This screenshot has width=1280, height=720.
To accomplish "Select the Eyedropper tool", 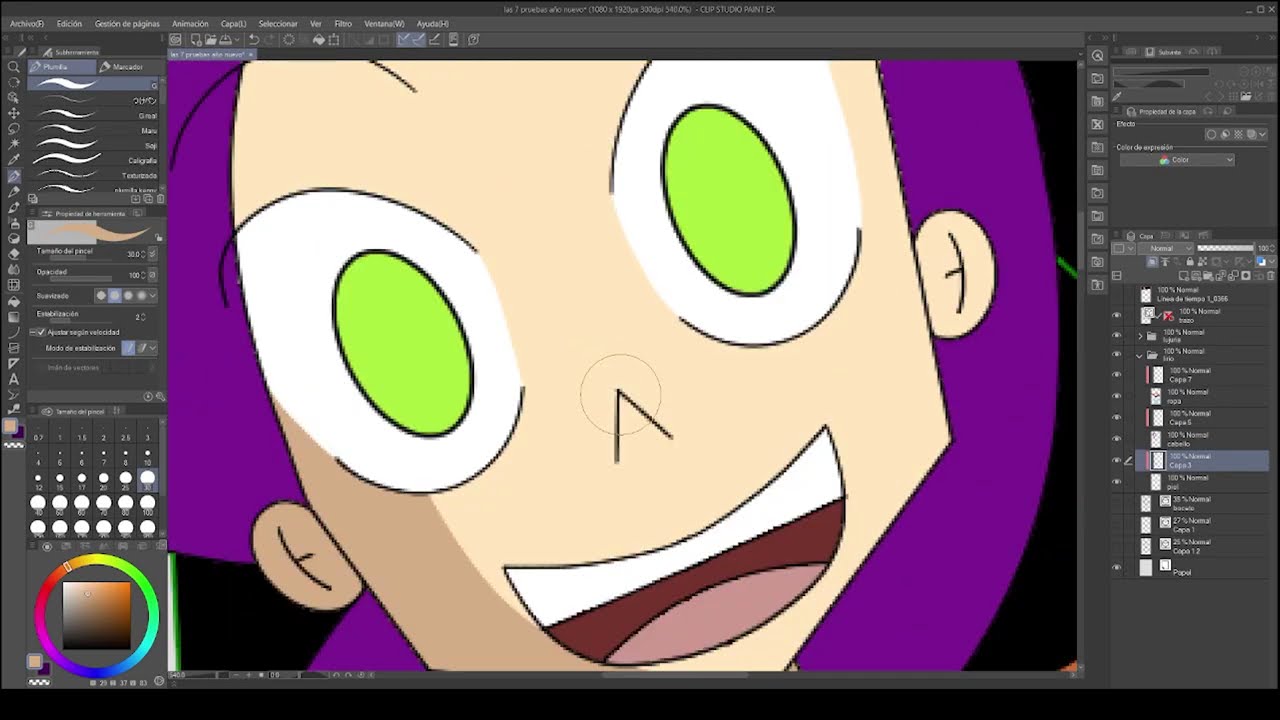I will click(x=14, y=160).
